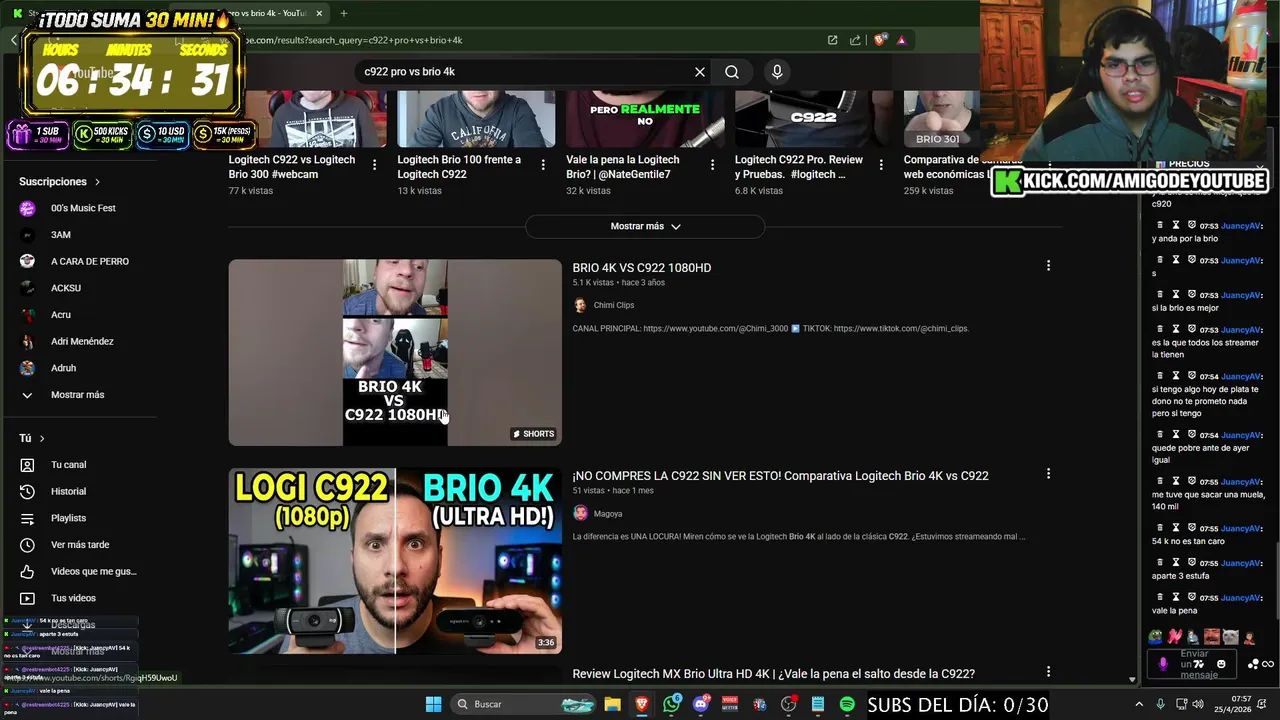The height and width of the screenshot is (720, 1280).
Task: Open Ver más tarde in sidebar
Action: (x=78, y=545)
